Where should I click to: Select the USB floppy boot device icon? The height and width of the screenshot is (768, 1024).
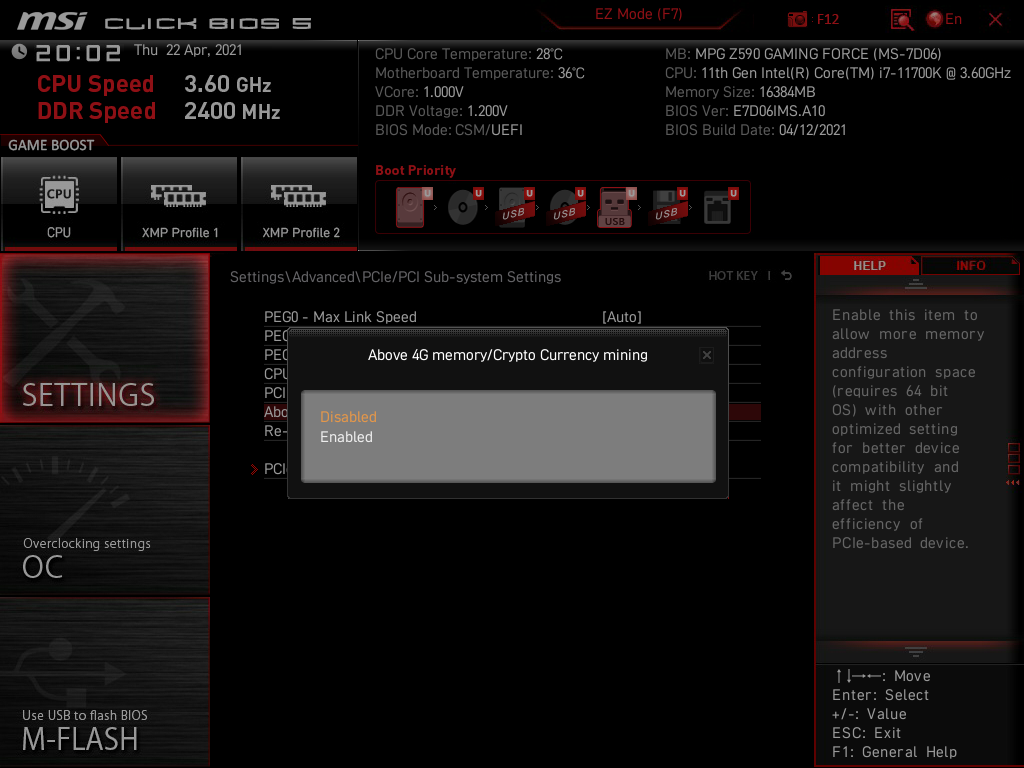(667, 207)
